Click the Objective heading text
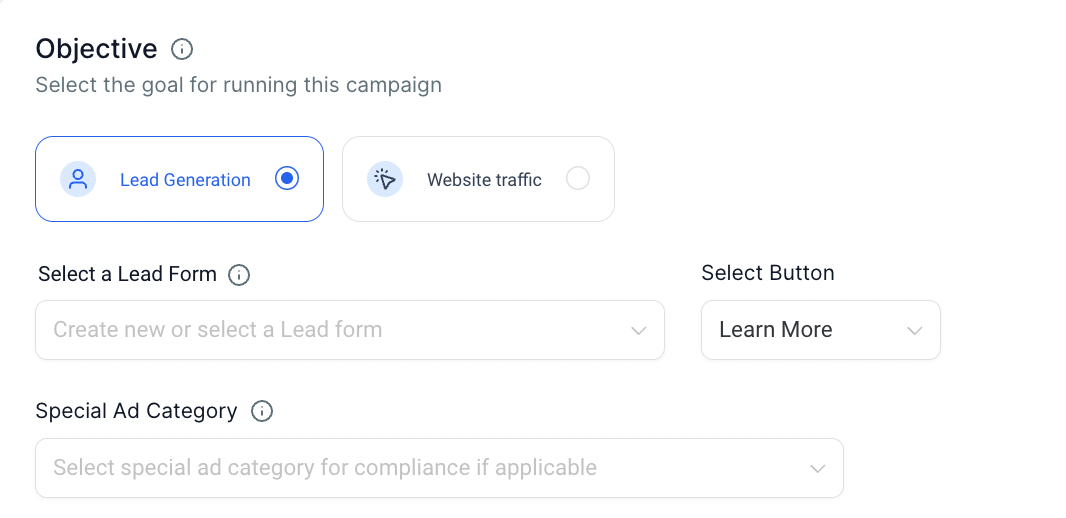This screenshot has width=1066, height=518. tap(96, 49)
